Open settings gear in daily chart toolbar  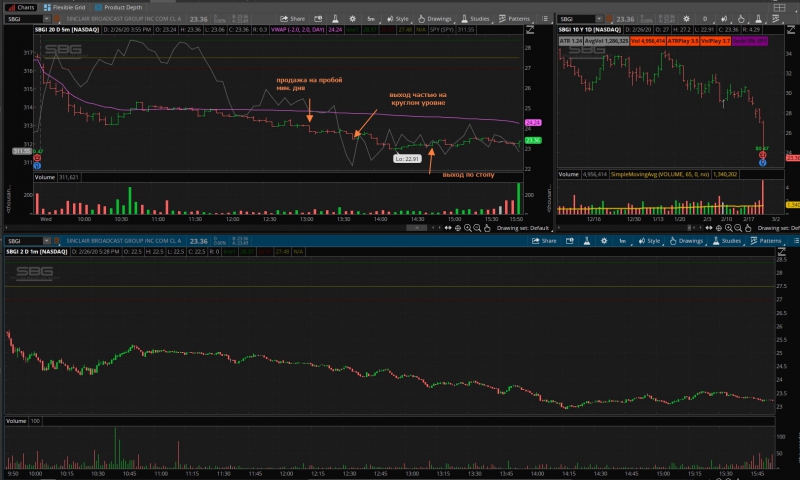(686, 19)
